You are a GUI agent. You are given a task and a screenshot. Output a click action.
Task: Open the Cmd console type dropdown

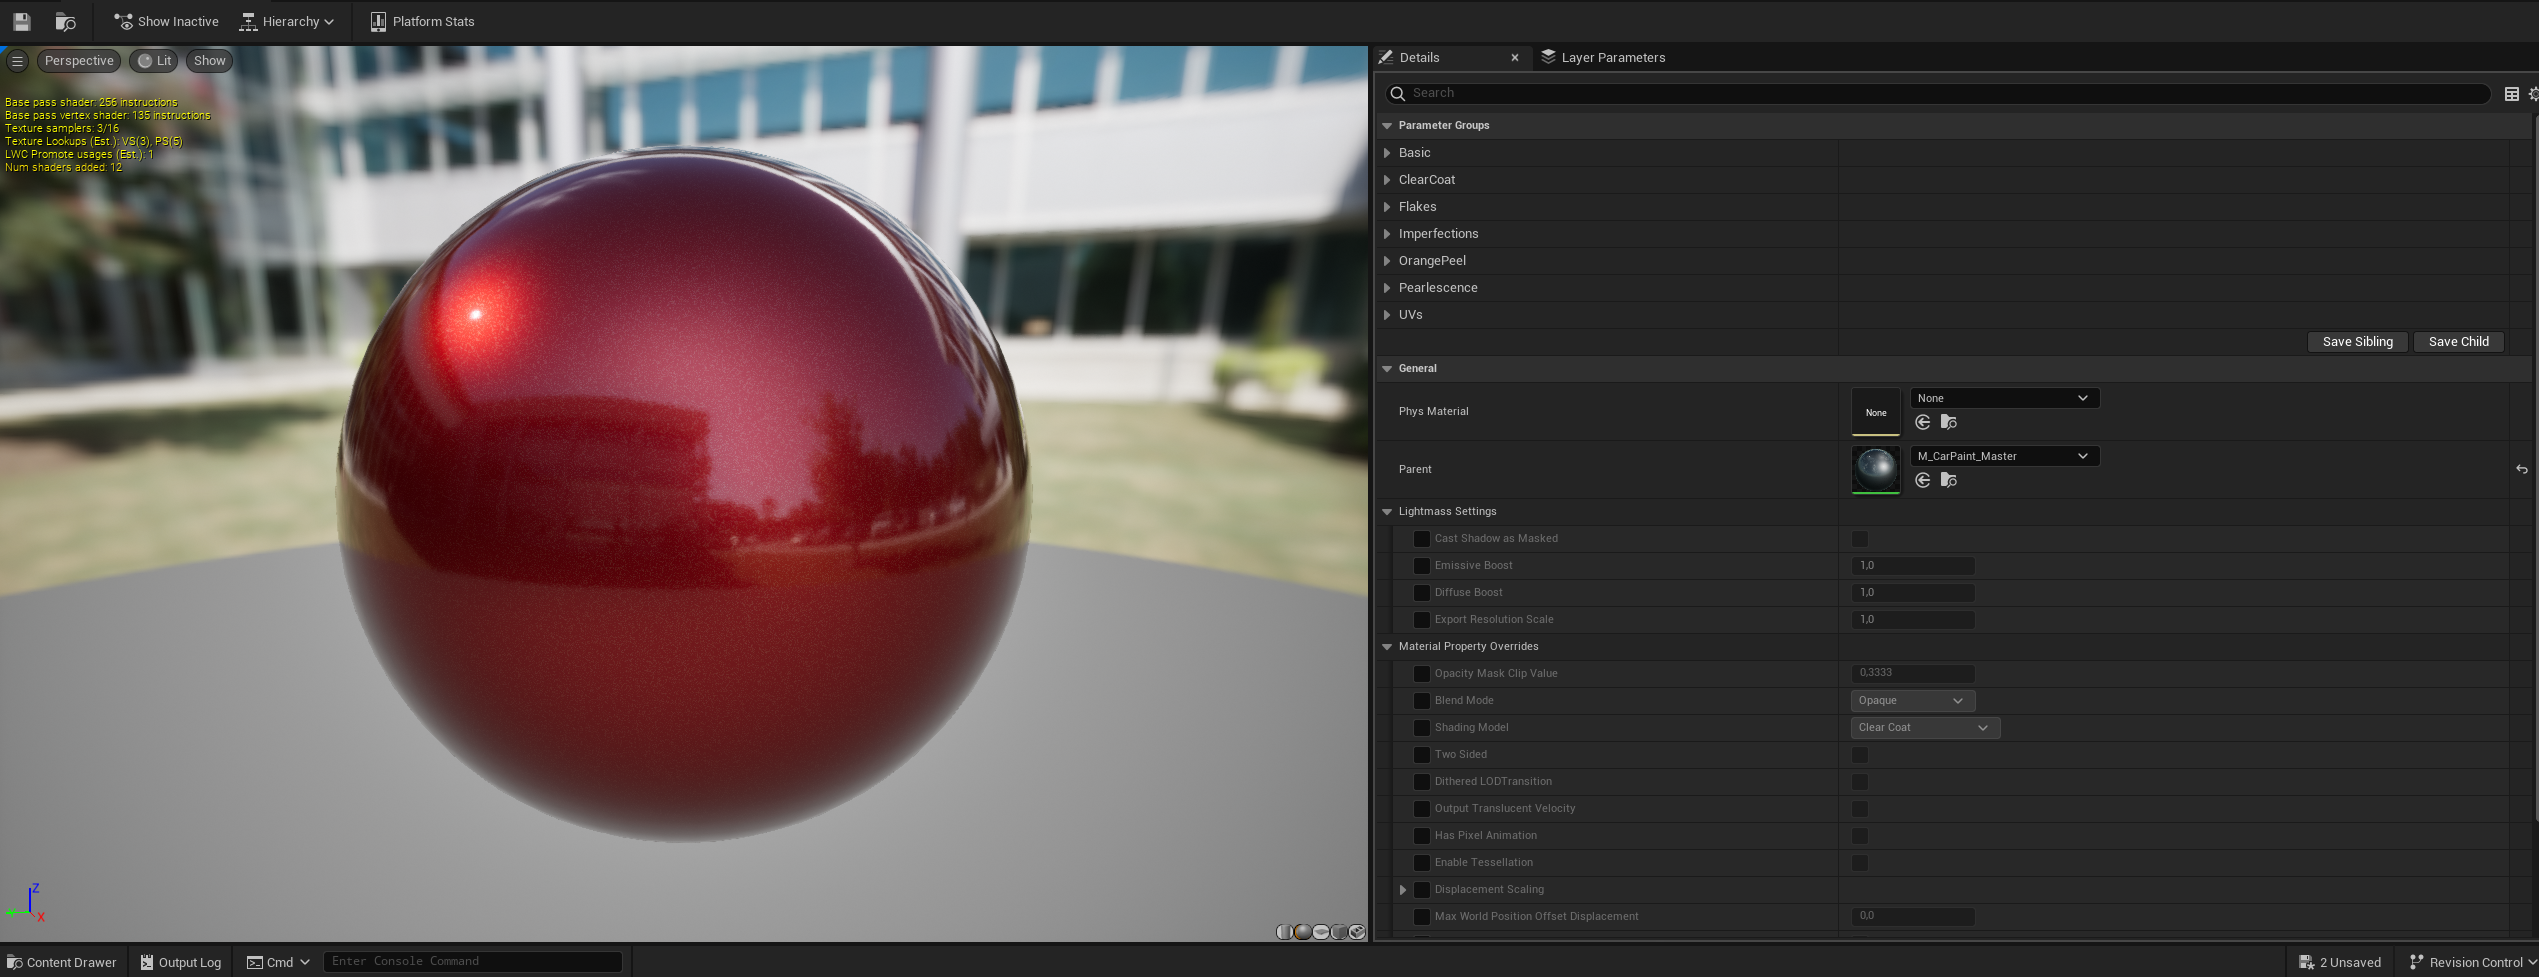click(279, 962)
